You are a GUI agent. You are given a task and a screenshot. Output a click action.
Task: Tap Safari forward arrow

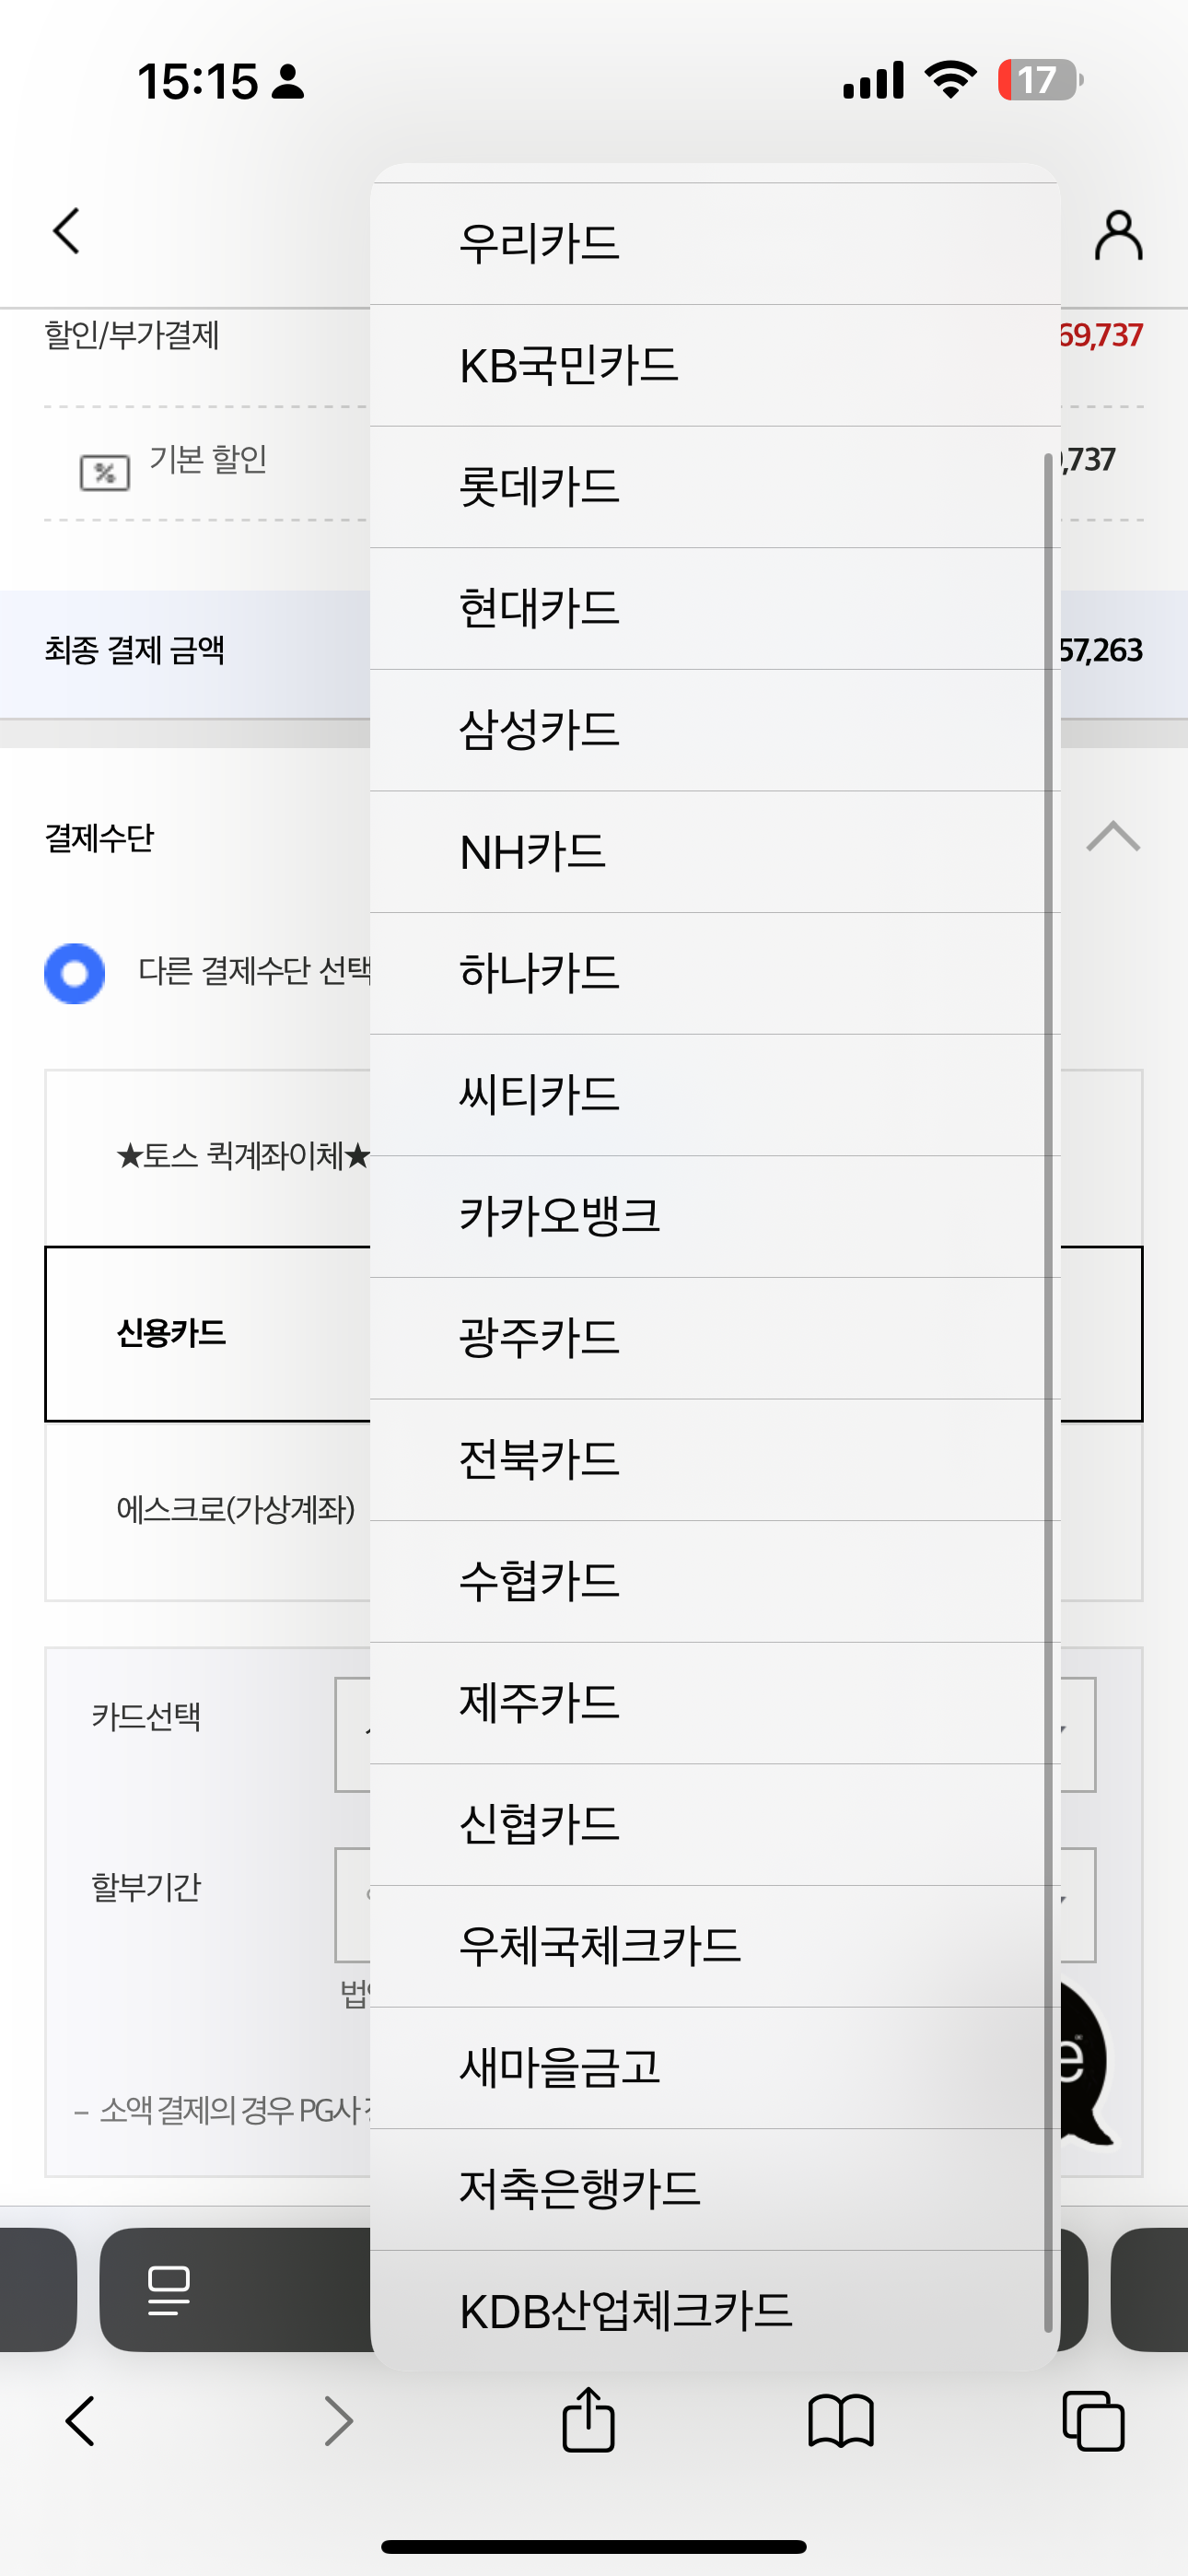click(x=339, y=2421)
